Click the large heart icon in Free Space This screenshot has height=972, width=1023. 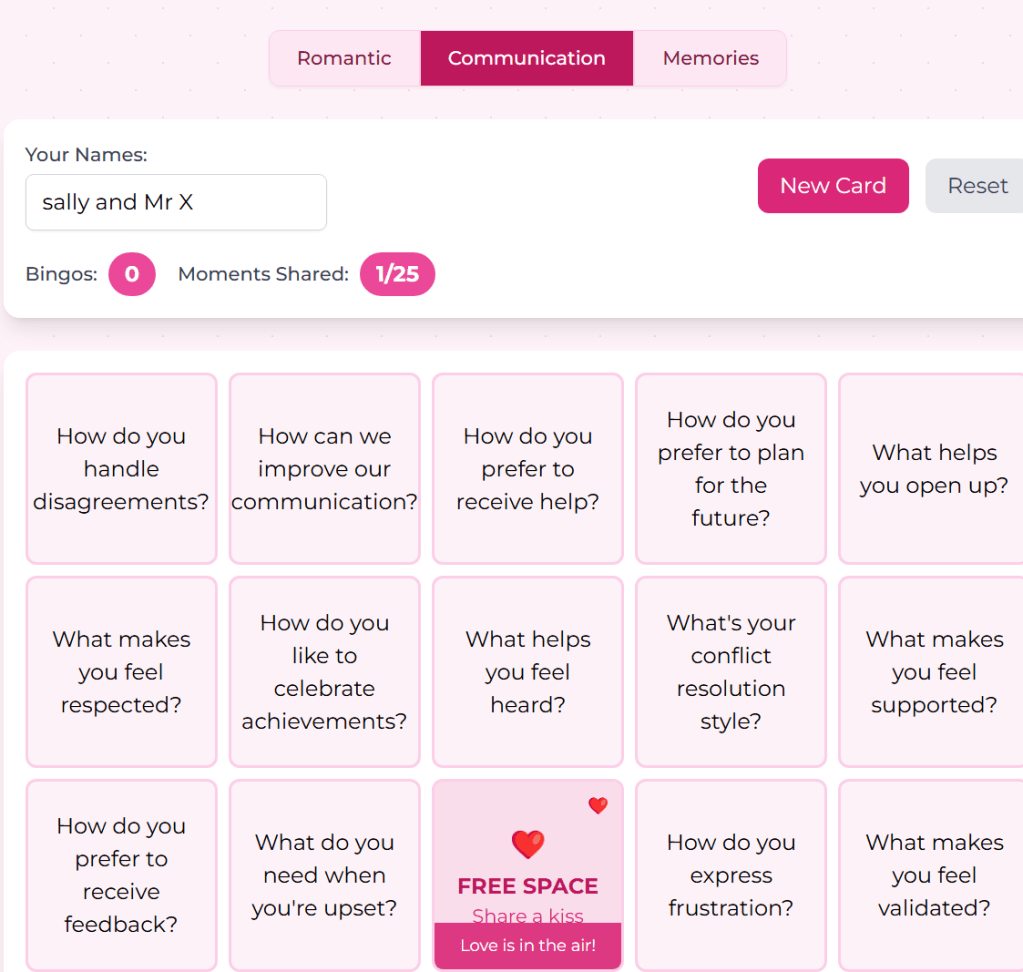[x=528, y=844]
